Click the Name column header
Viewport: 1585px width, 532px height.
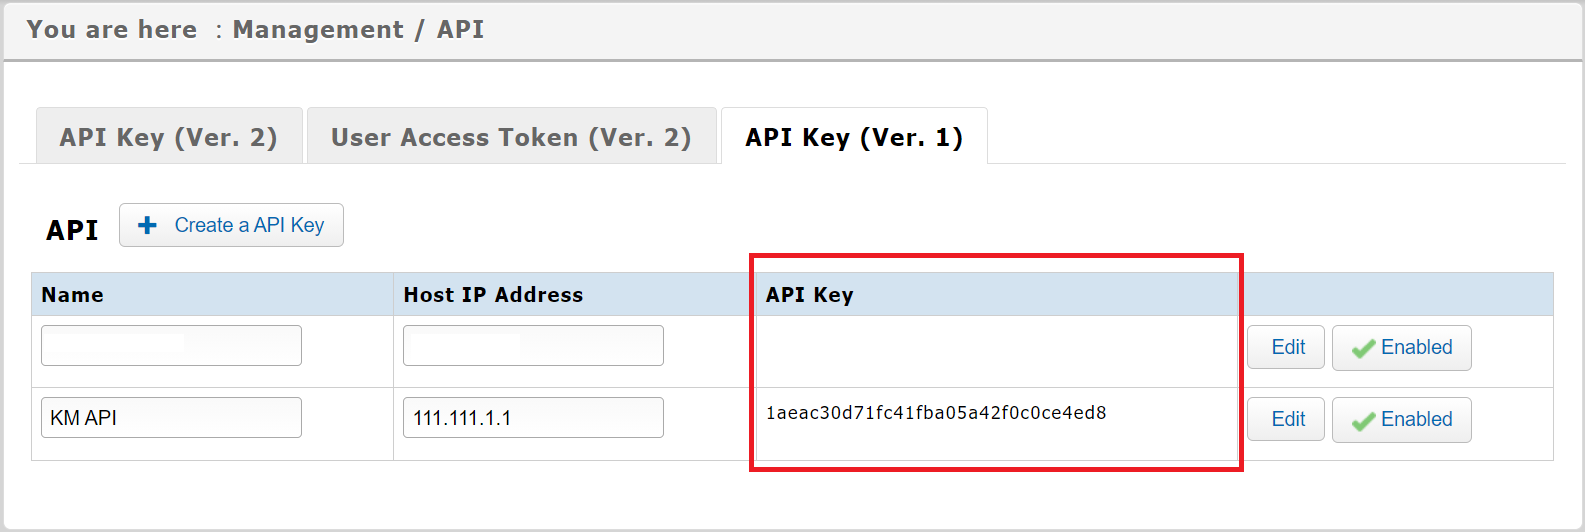point(72,295)
